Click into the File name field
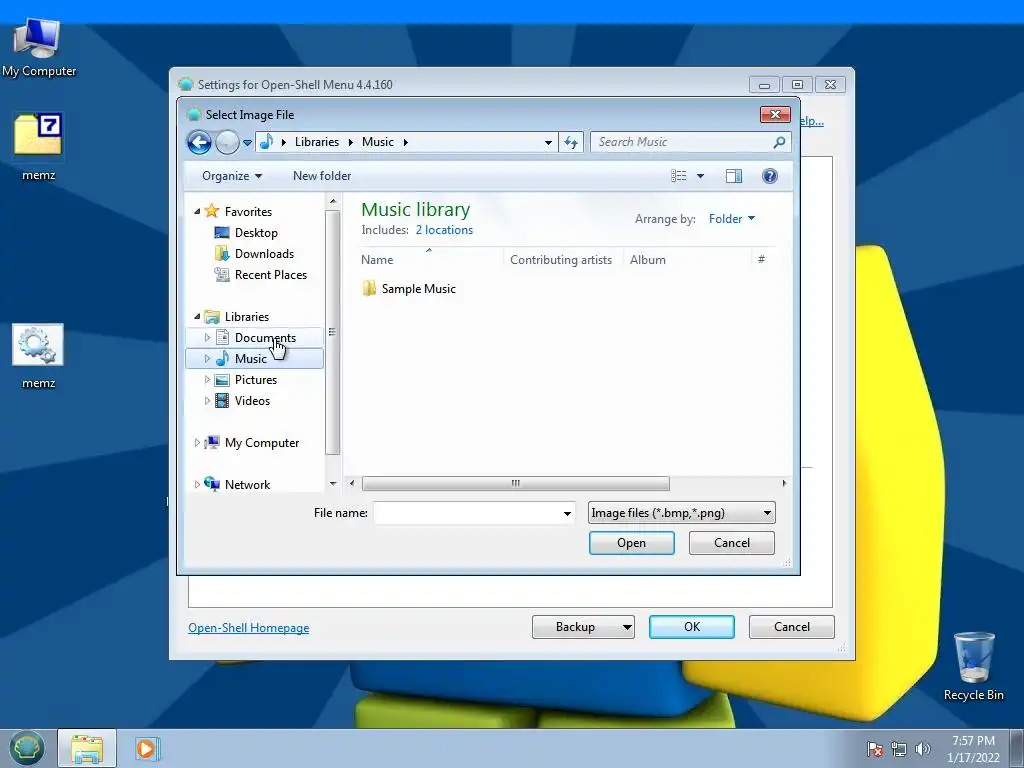This screenshot has height=768, width=1024. pos(467,513)
